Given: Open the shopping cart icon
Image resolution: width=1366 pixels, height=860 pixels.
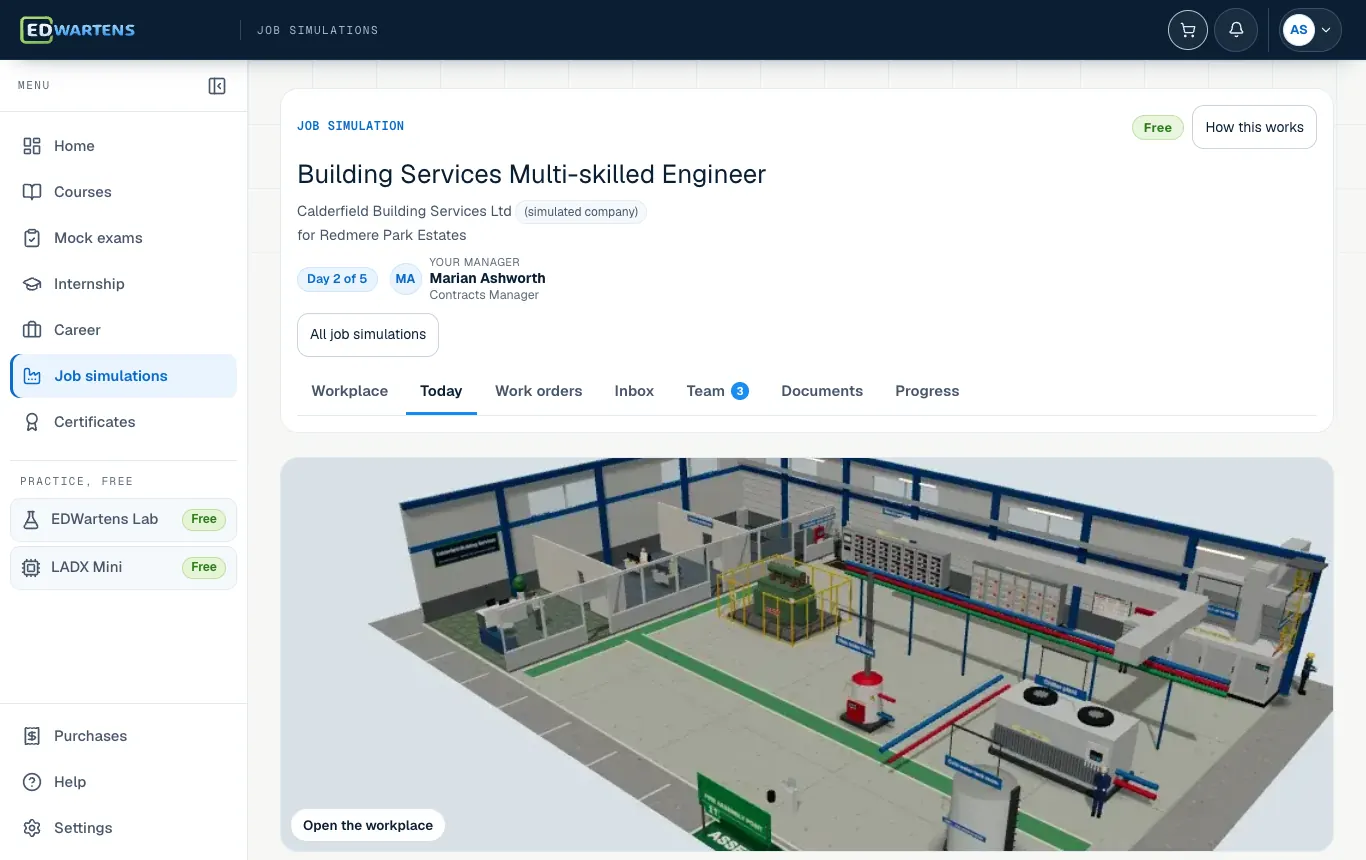Looking at the screenshot, I should [x=1188, y=30].
